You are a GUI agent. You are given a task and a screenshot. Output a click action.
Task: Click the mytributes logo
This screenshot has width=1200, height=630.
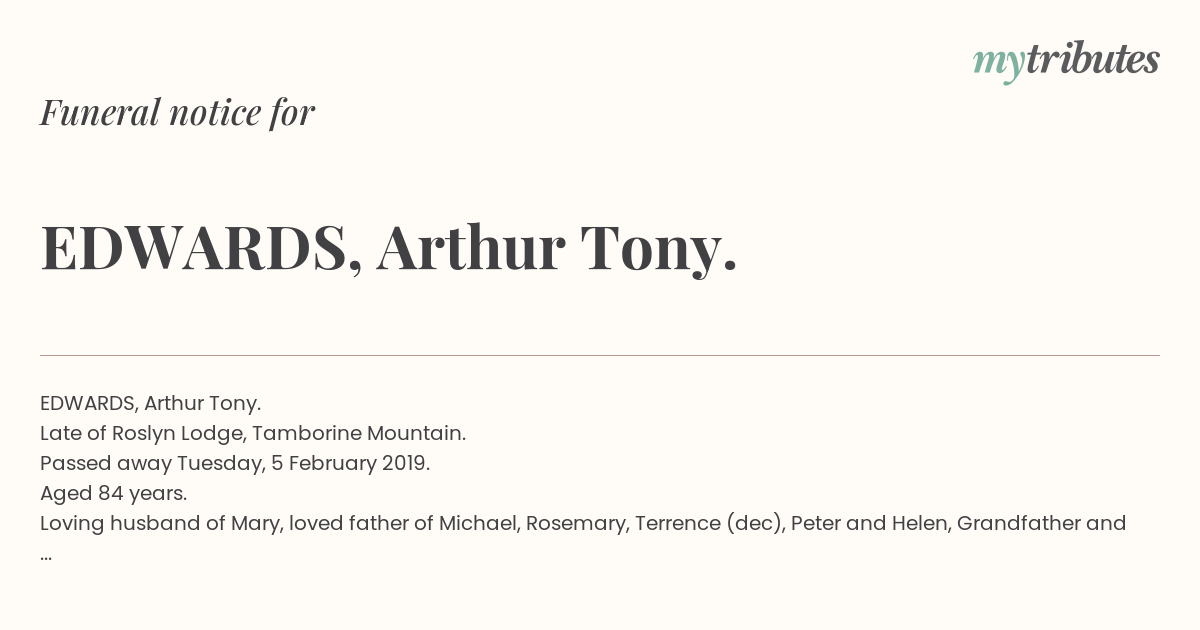click(x=1066, y=61)
